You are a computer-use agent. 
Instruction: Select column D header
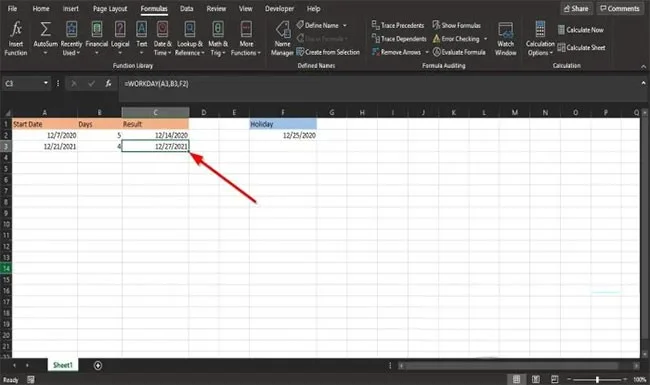click(x=204, y=112)
